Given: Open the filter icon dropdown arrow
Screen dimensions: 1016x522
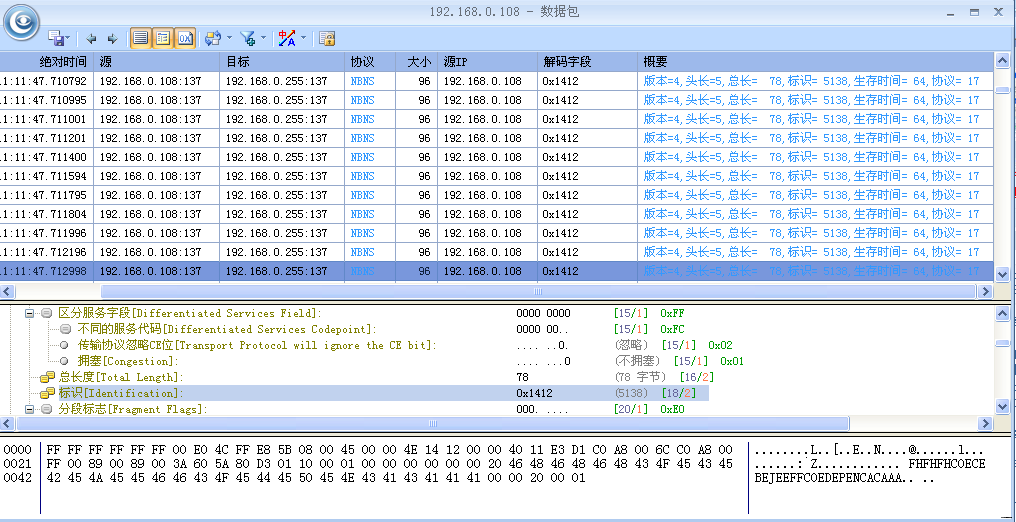Looking at the screenshot, I should pos(264,39).
